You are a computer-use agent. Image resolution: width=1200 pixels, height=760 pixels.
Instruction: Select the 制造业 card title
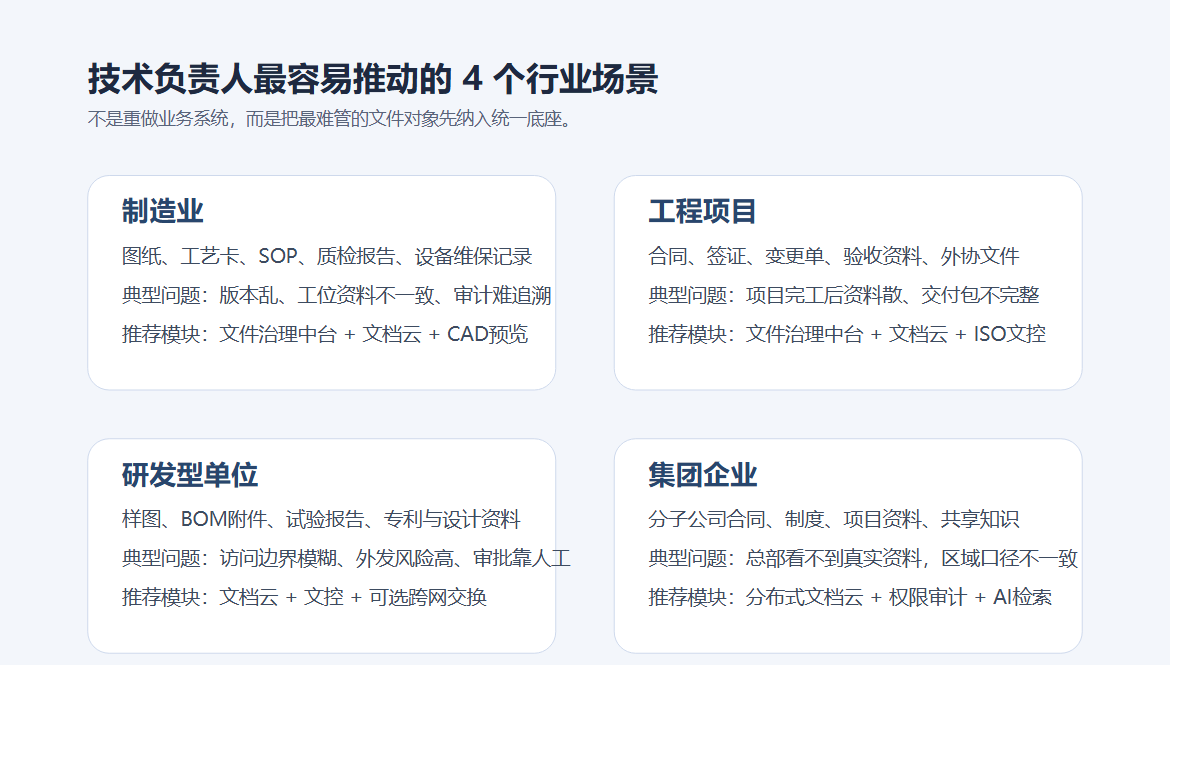pos(163,211)
